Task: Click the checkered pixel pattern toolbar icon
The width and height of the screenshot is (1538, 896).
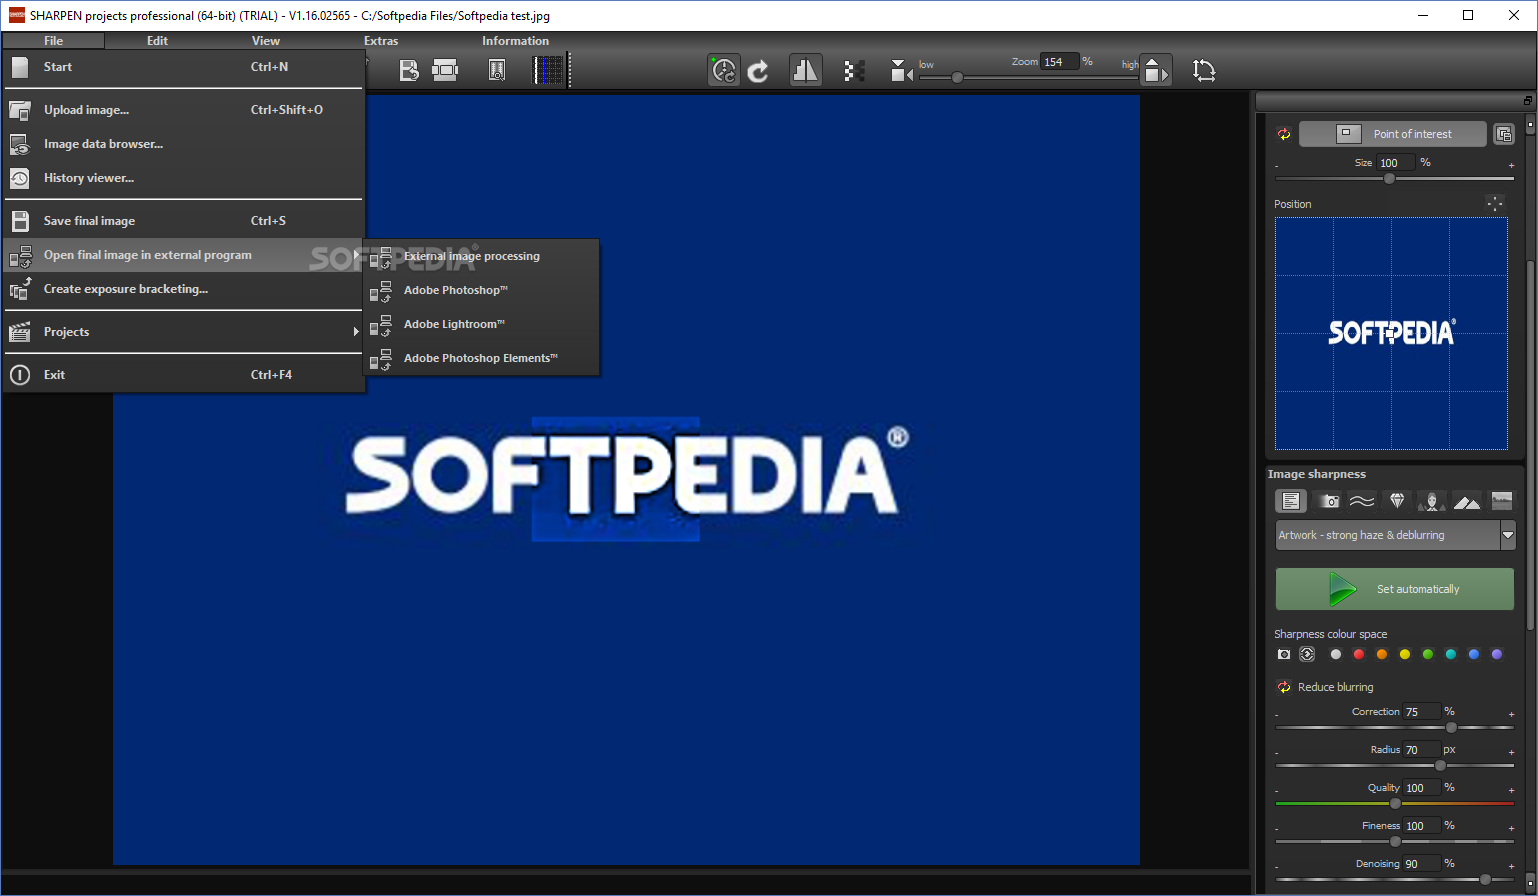Action: coord(853,70)
